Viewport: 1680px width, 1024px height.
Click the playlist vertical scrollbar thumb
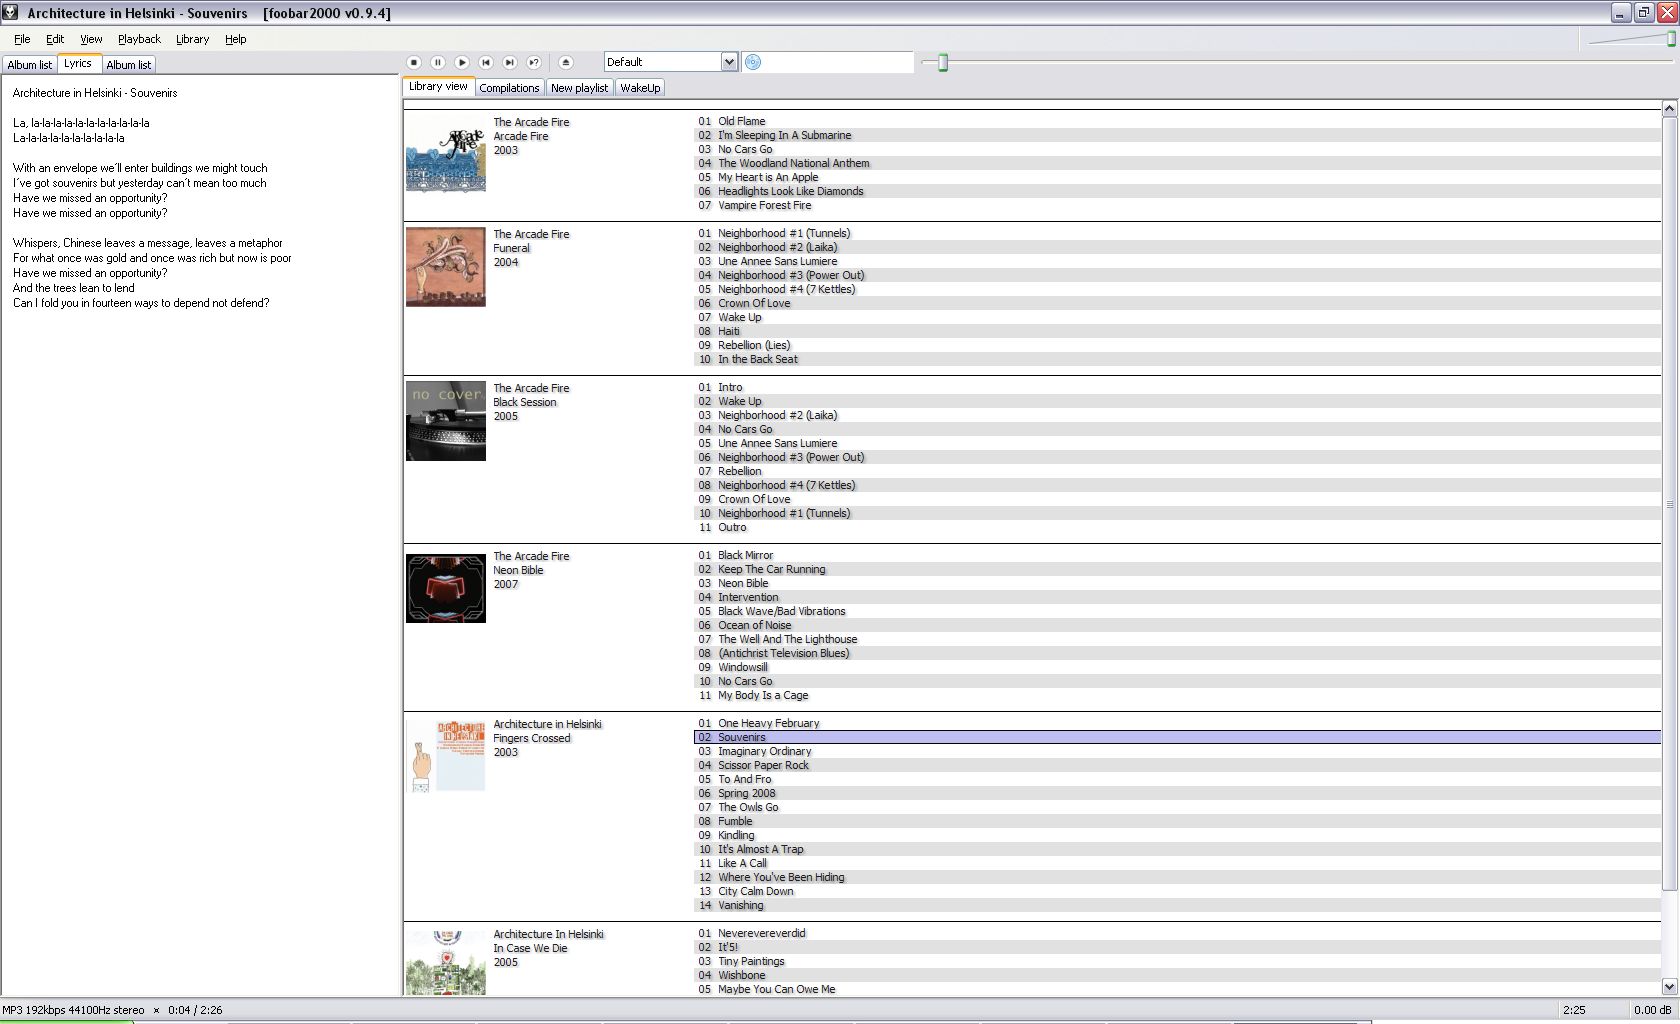1669,504
